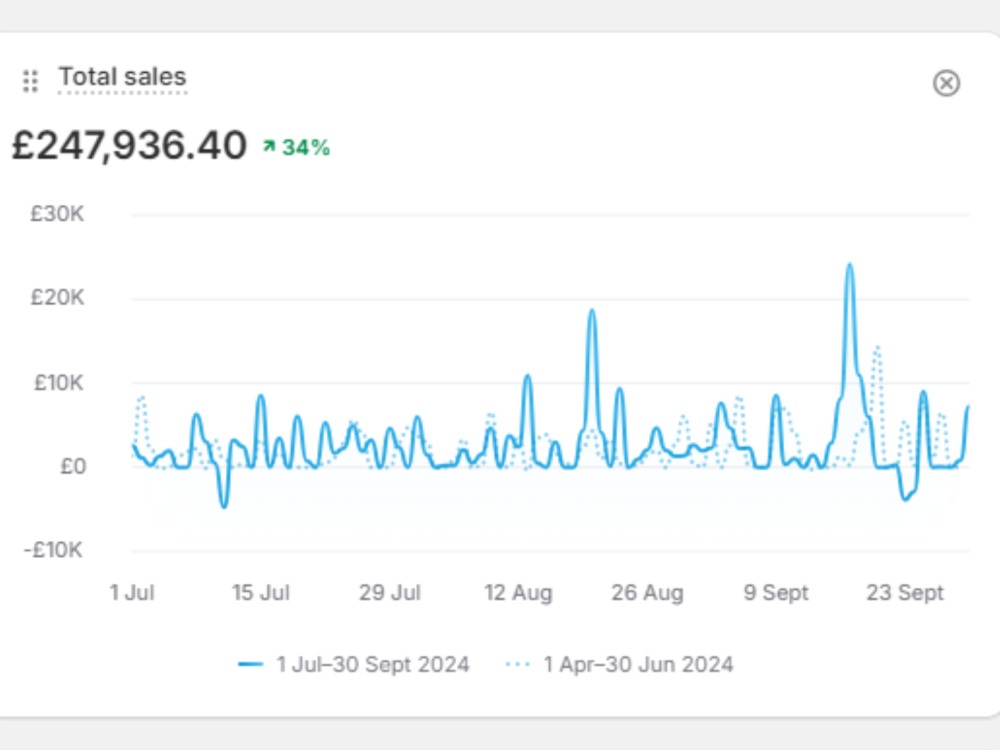Click the £247,936.40 total value
The width and height of the screenshot is (1000, 750).
[x=129, y=145]
